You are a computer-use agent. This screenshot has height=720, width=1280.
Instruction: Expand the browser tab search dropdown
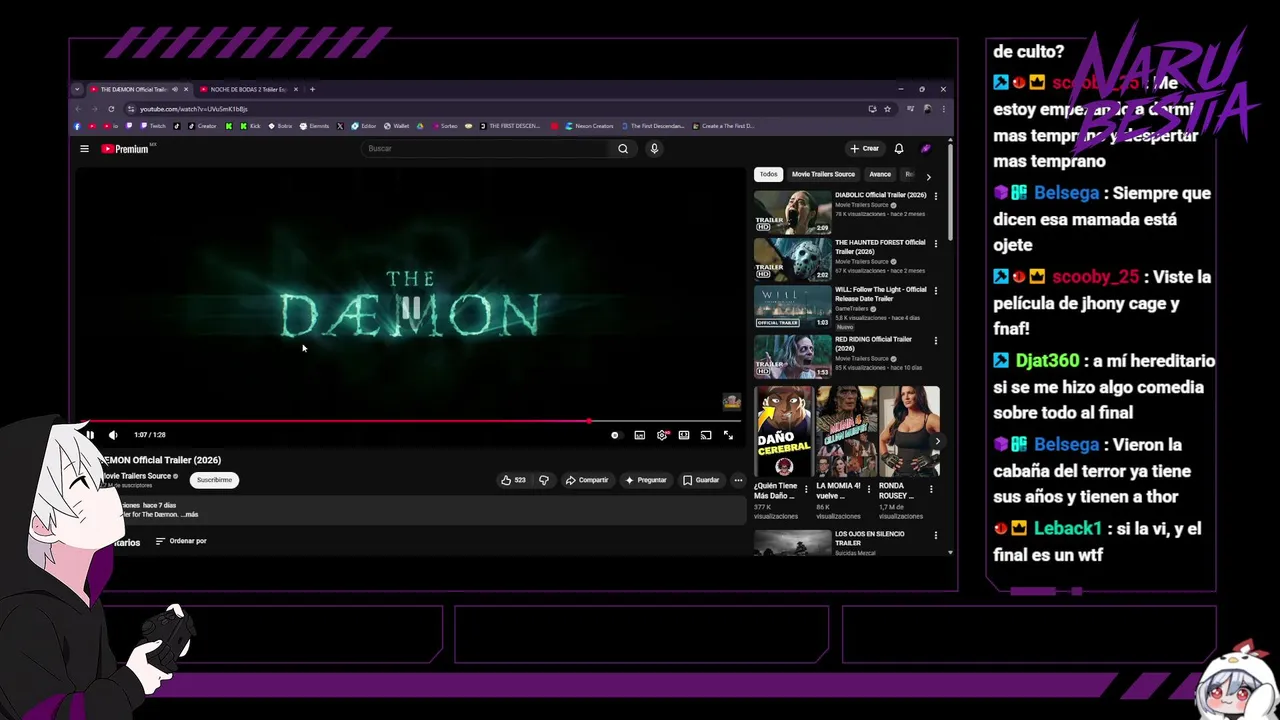pos(77,89)
